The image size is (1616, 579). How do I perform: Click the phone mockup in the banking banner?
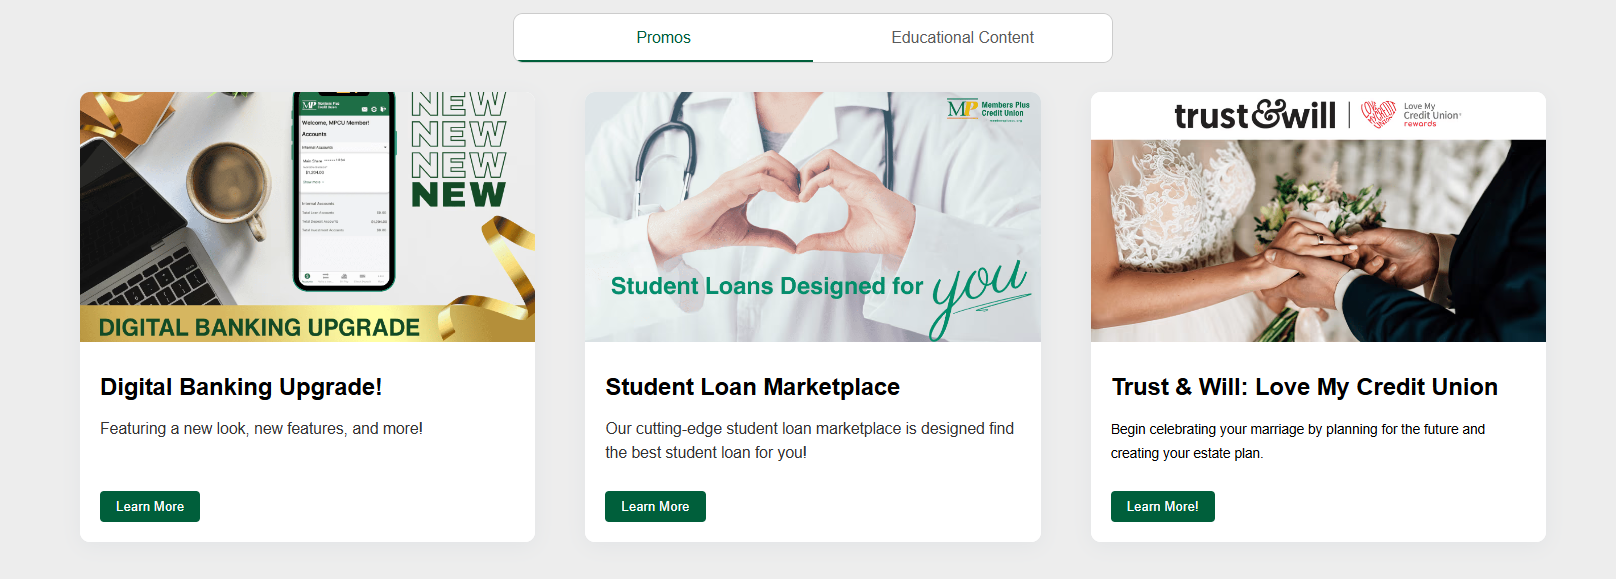pyautogui.click(x=343, y=191)
